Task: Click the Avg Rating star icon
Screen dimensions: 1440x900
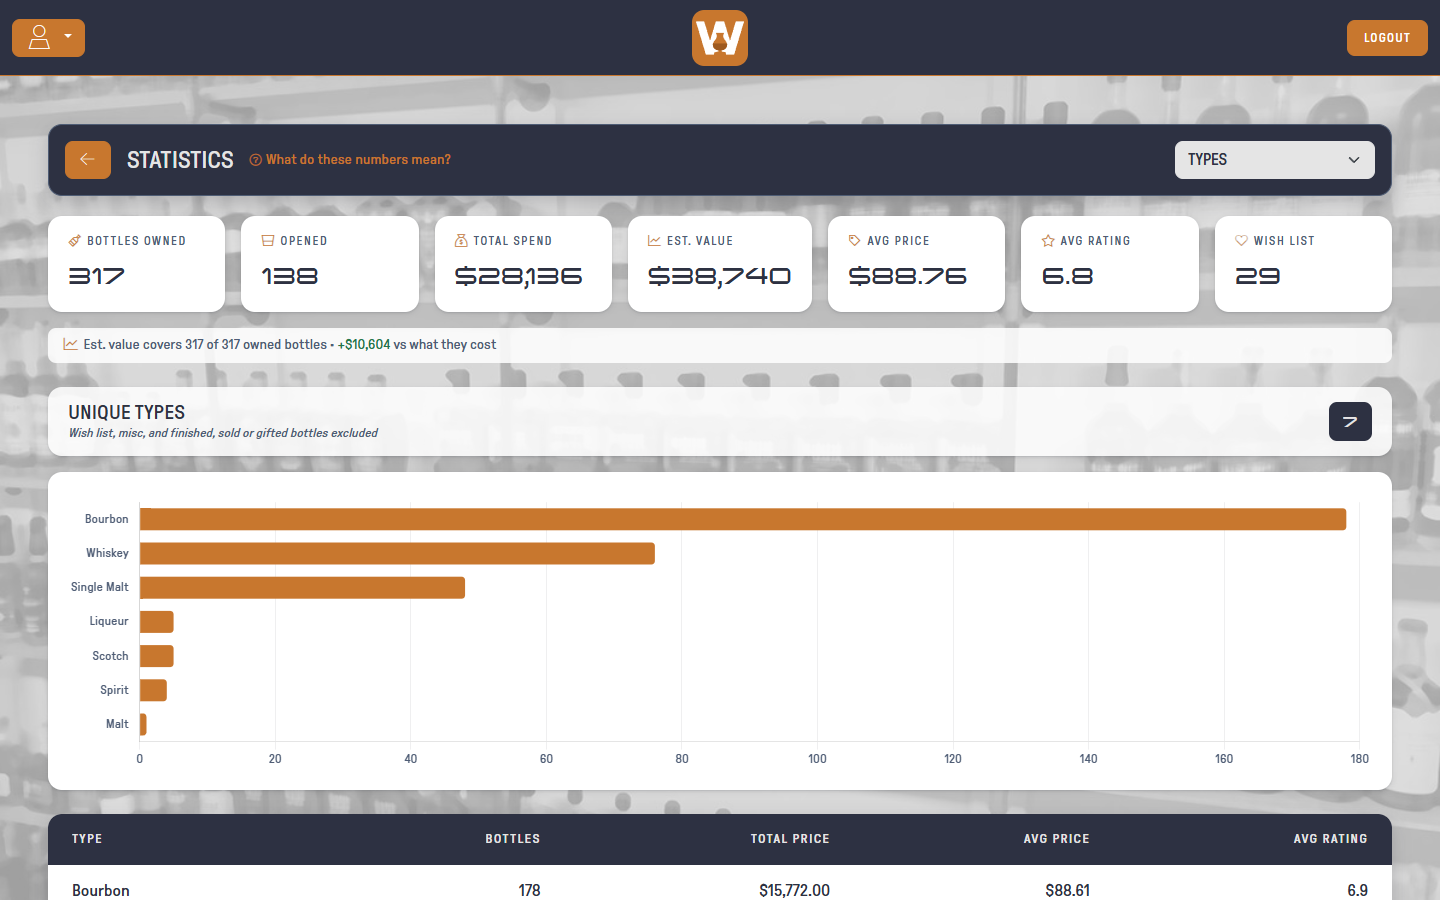Action: pyautogui.click(x=1048, y=241)
